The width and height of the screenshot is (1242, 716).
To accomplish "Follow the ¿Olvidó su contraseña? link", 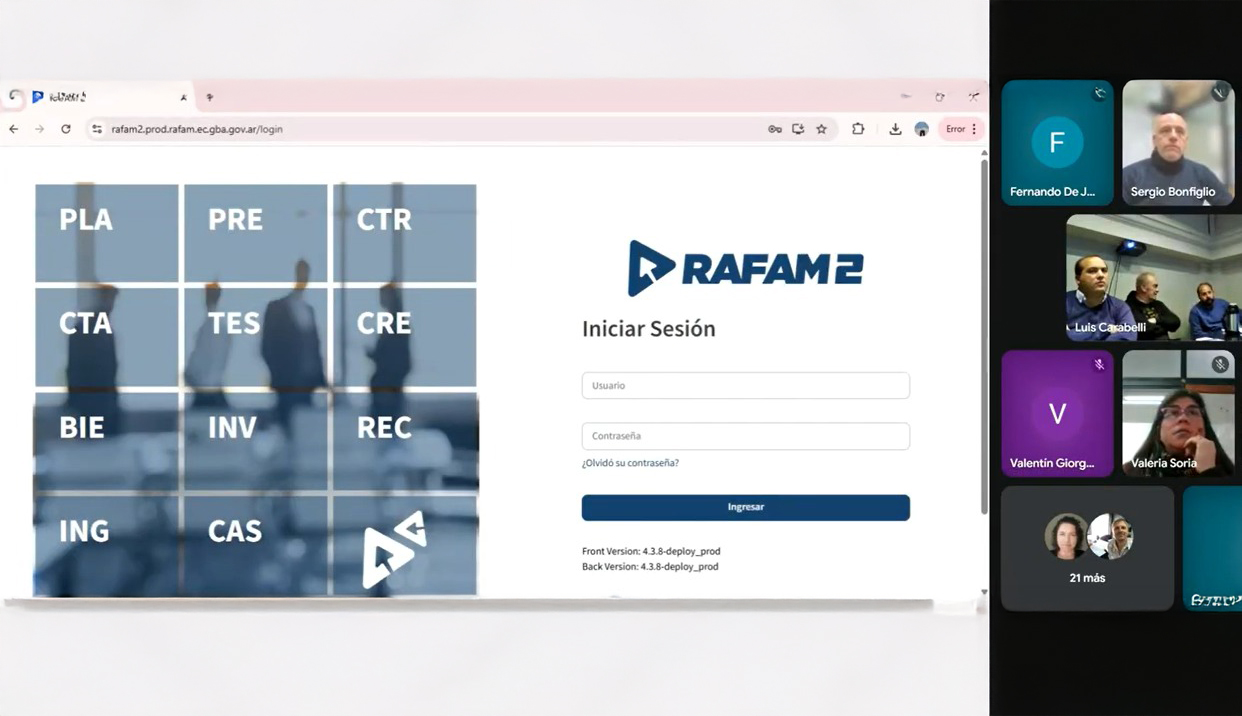I will pos(630,463).
